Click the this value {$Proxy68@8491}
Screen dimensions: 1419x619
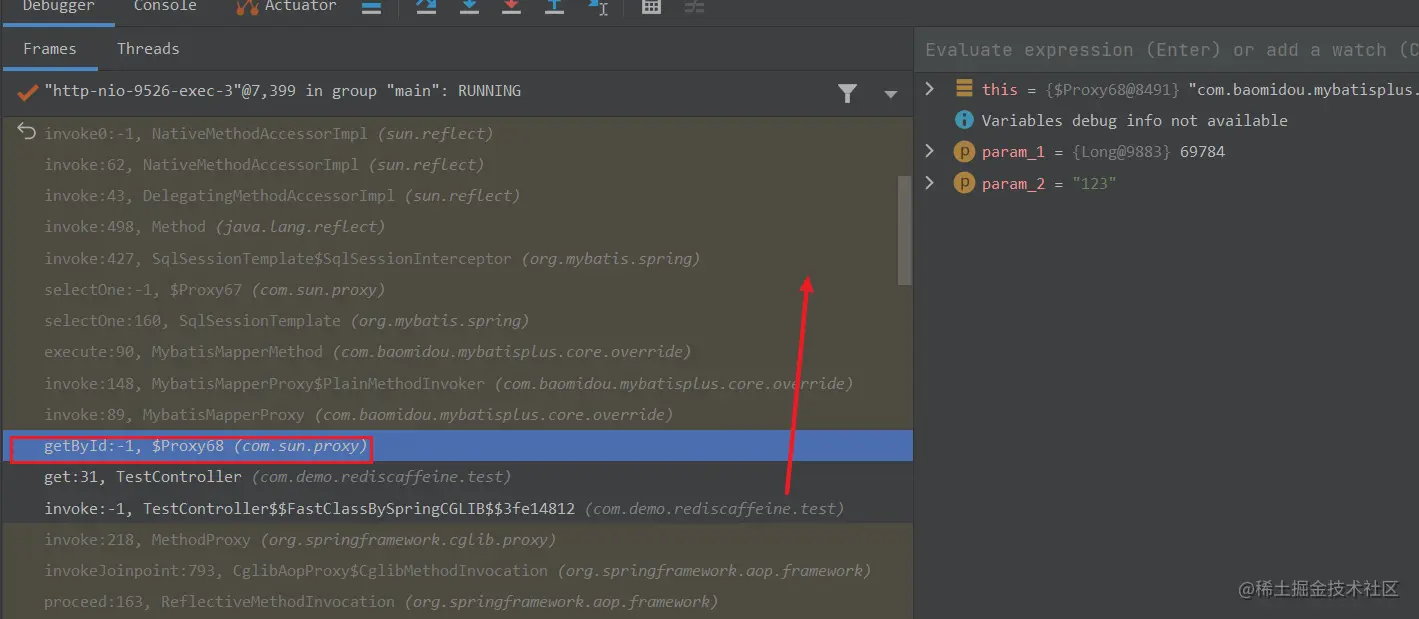(x=1113, y=89)
